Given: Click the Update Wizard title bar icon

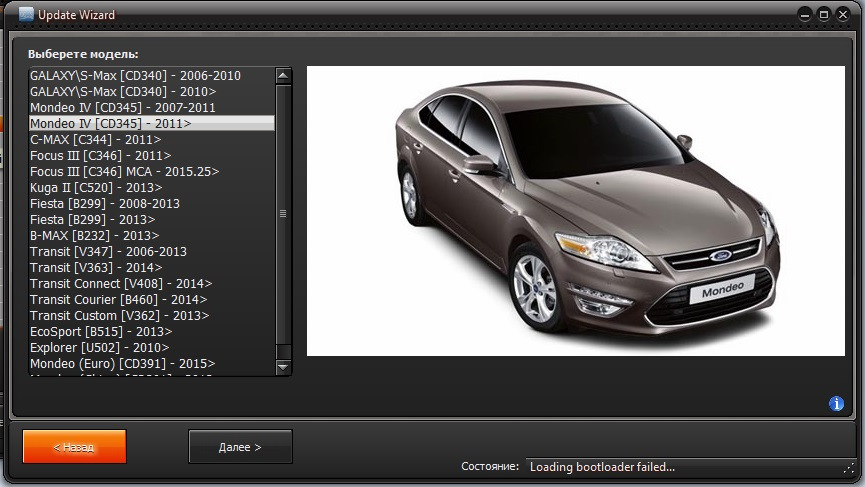Looking at the screenshot, I should 26,15.
